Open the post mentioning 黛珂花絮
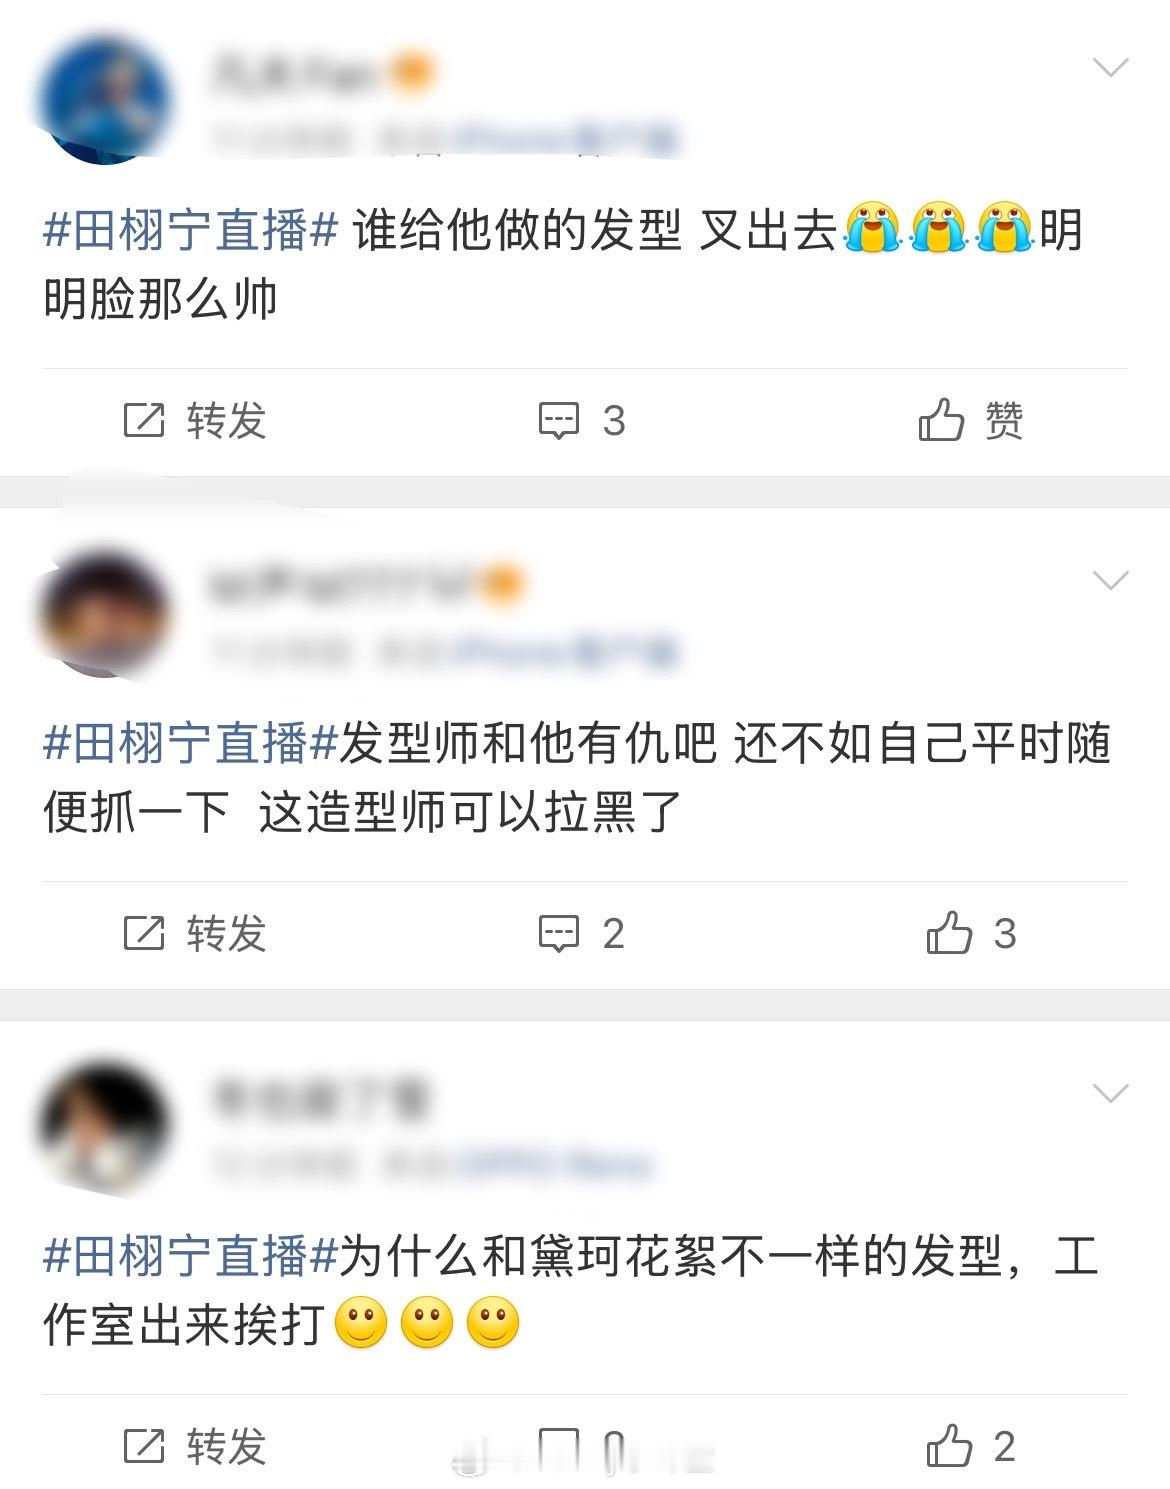The image size is (1170, 1489). pos(571,1291)
